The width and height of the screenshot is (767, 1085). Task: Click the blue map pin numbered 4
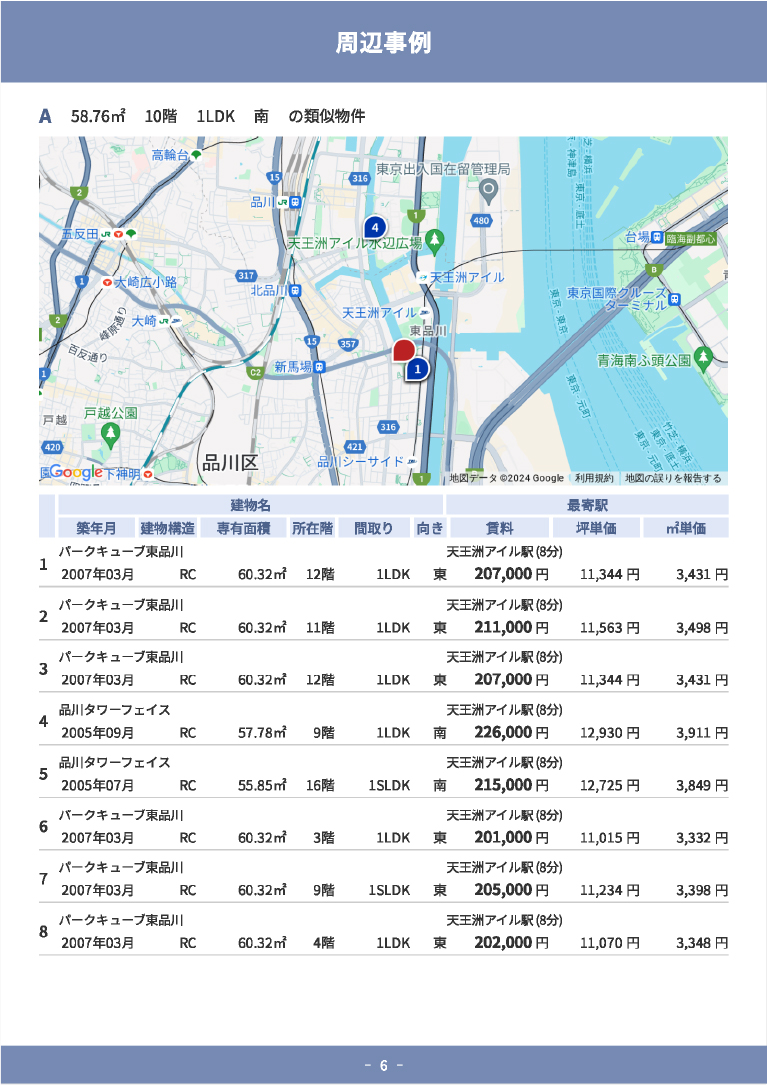[375, 228]
